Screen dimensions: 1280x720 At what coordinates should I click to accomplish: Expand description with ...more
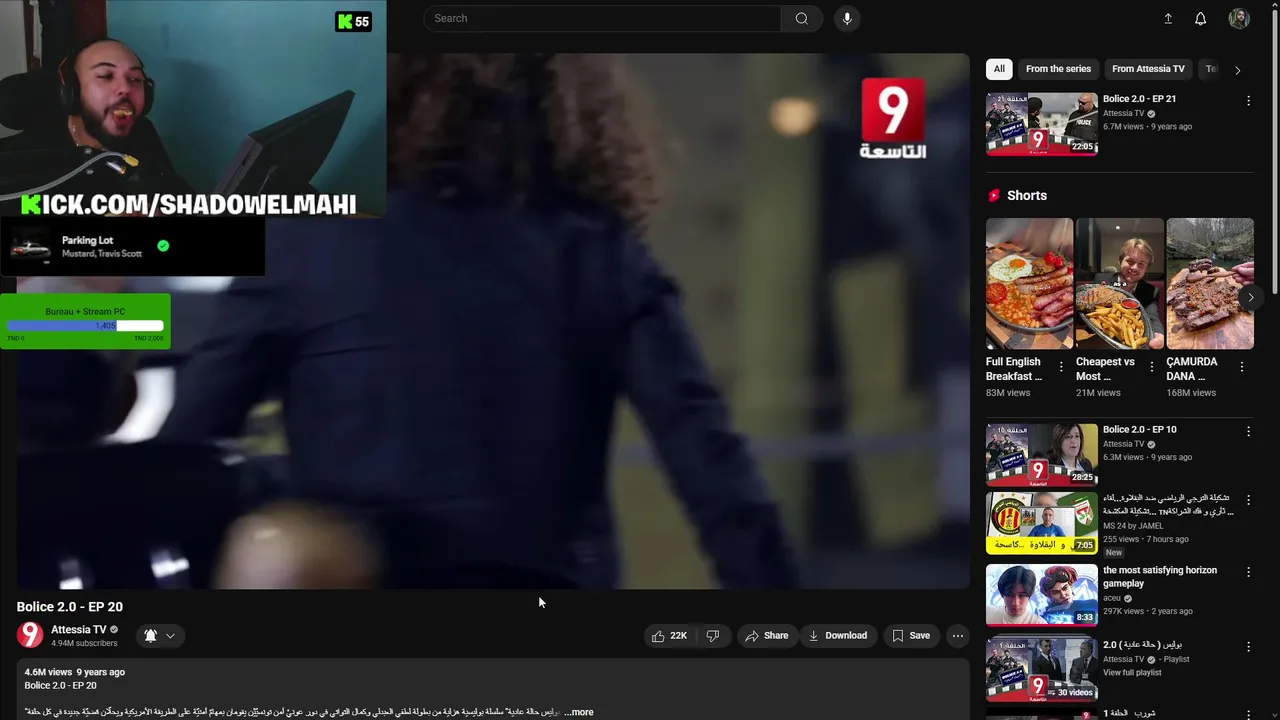pos(579,712)
